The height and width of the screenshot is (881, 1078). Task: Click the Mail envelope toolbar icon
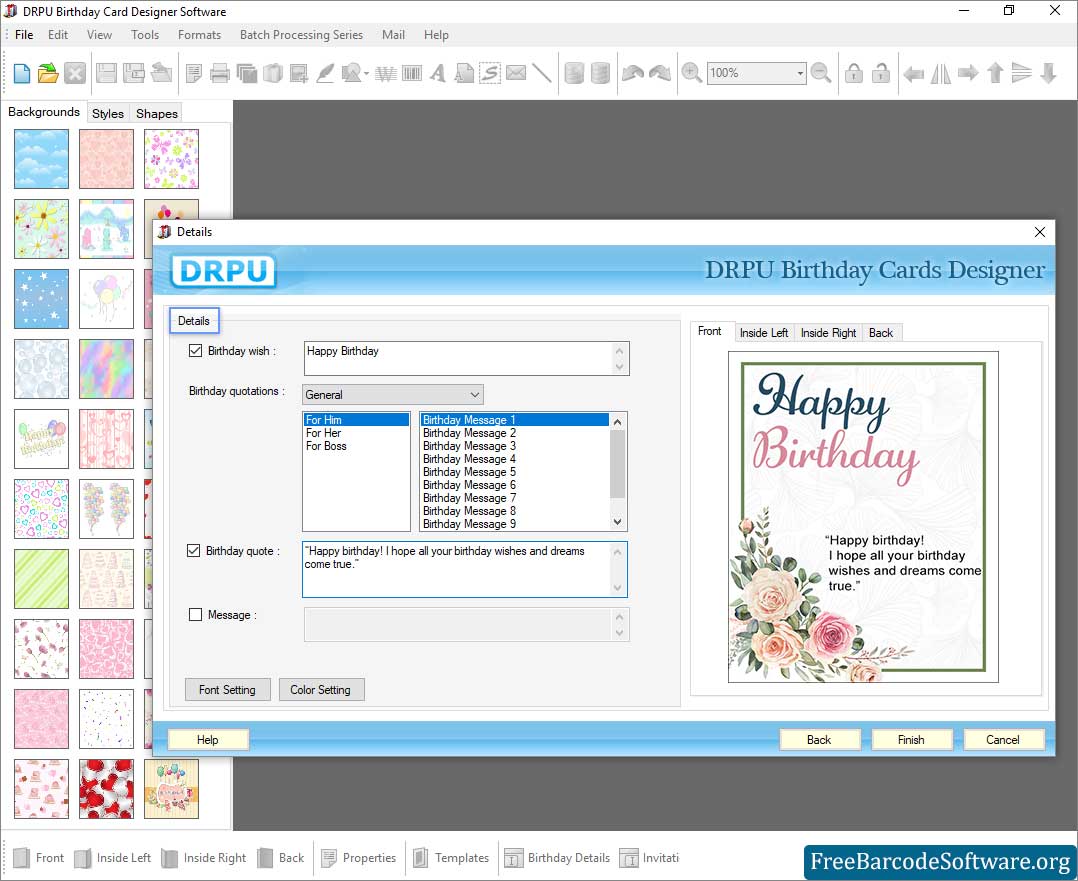(516, 73)
